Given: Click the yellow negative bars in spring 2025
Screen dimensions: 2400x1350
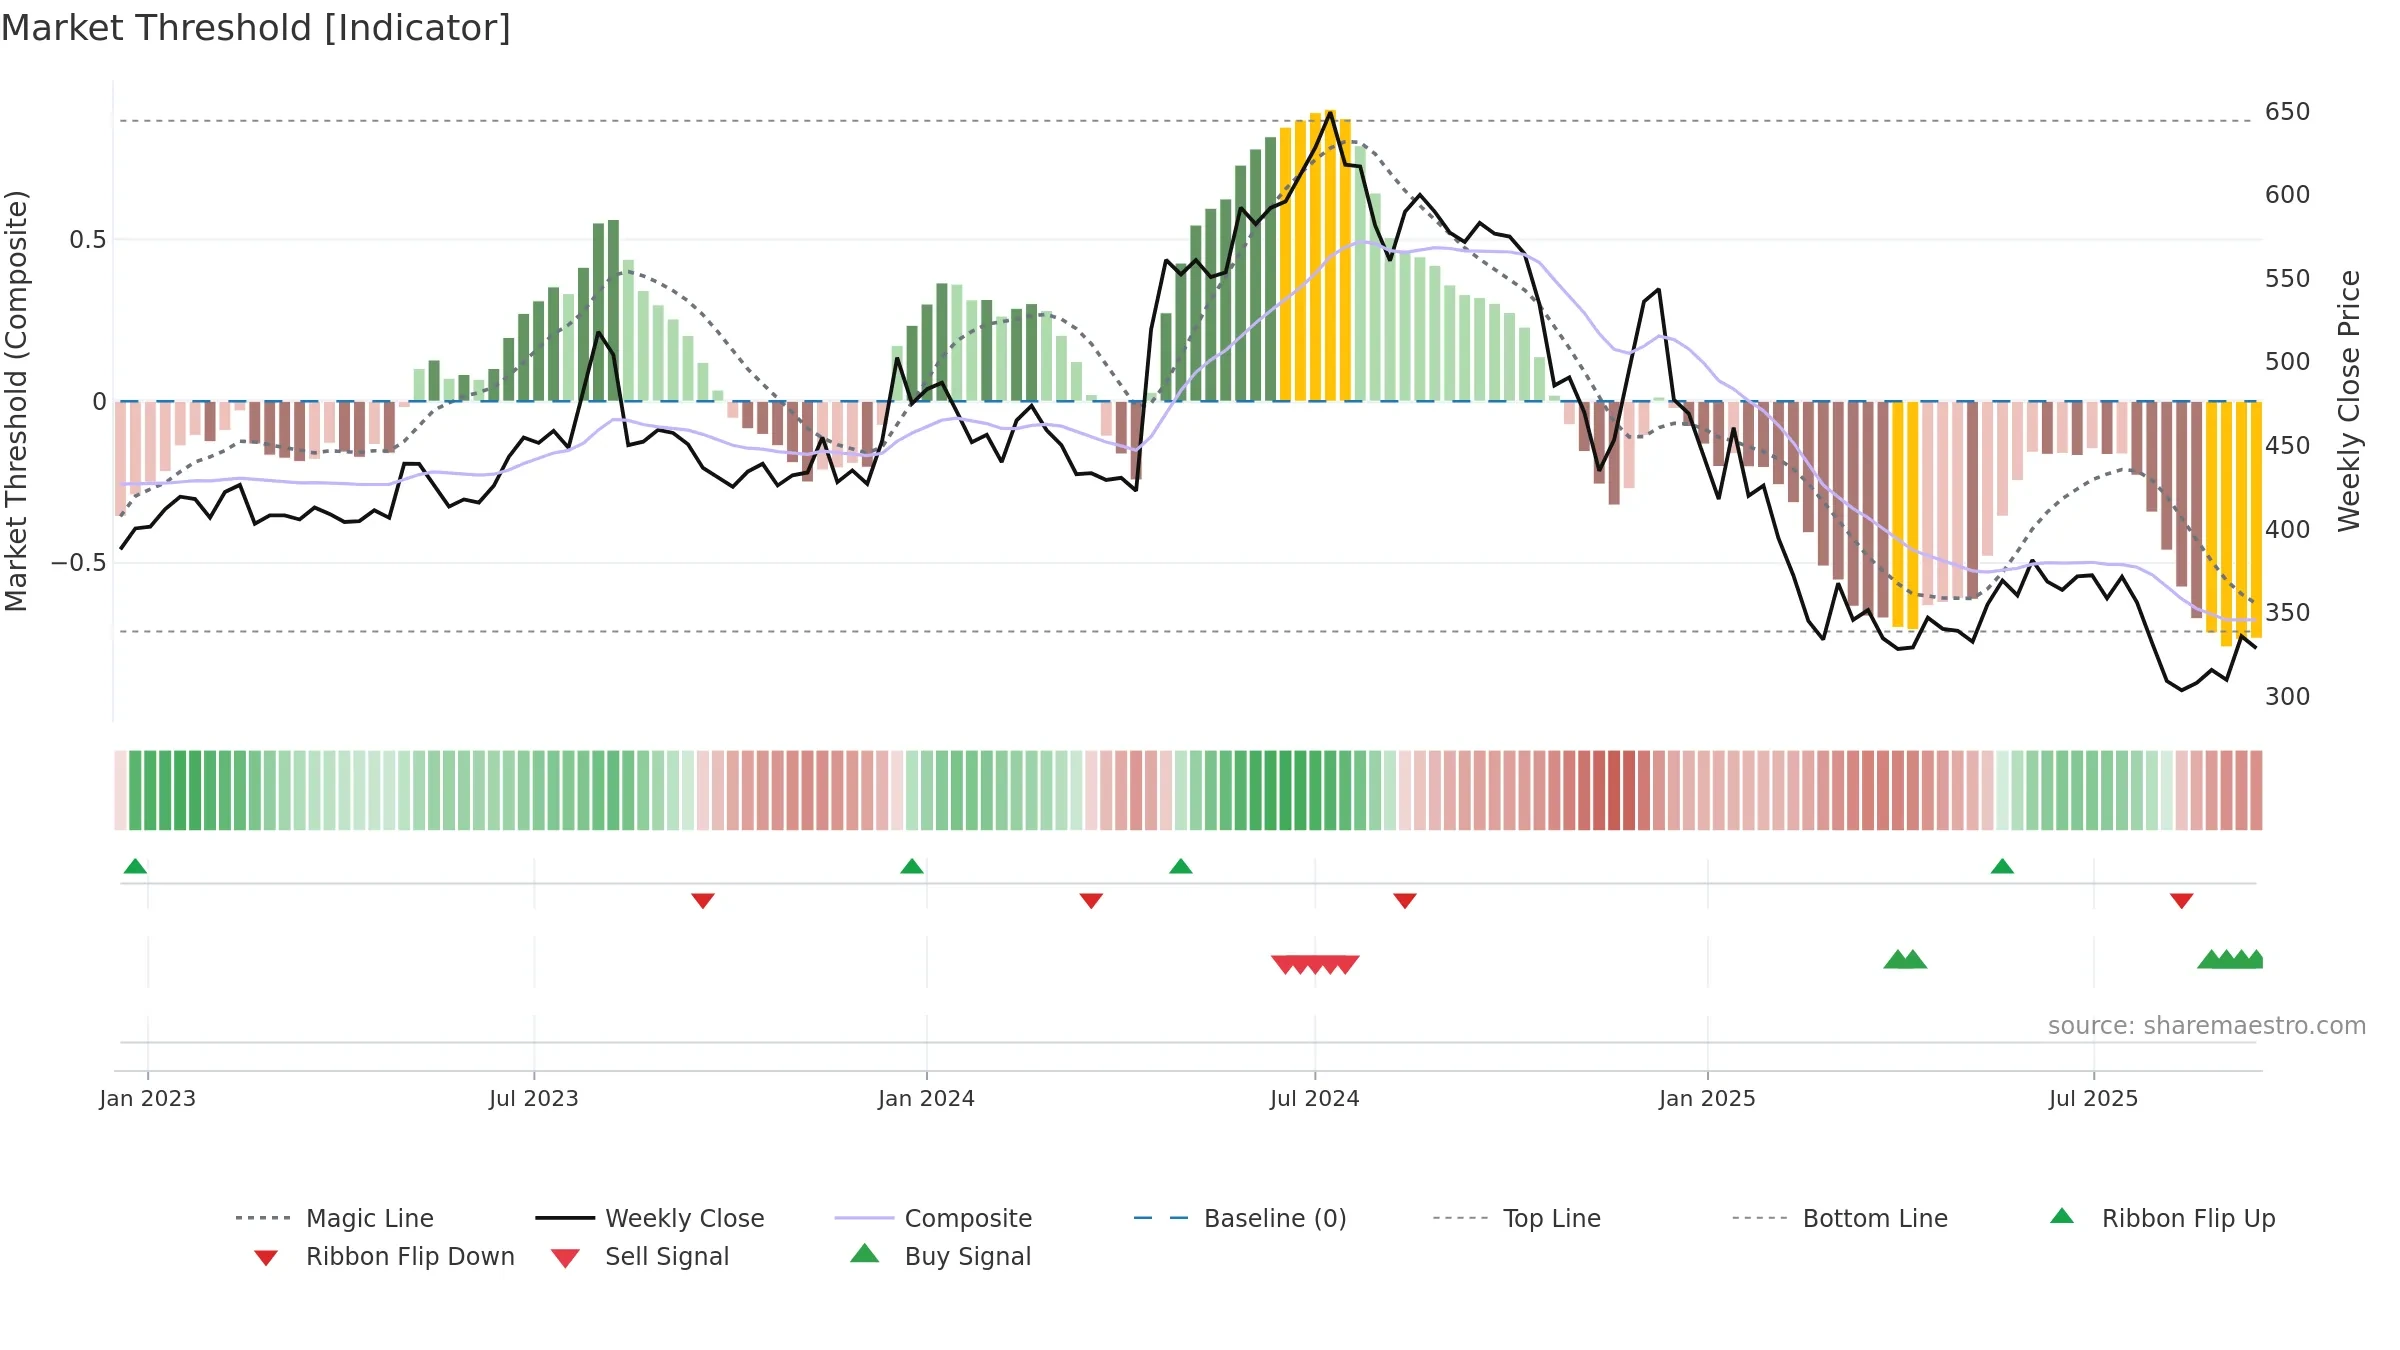Looking at the screenshot, I should 1905,516.
